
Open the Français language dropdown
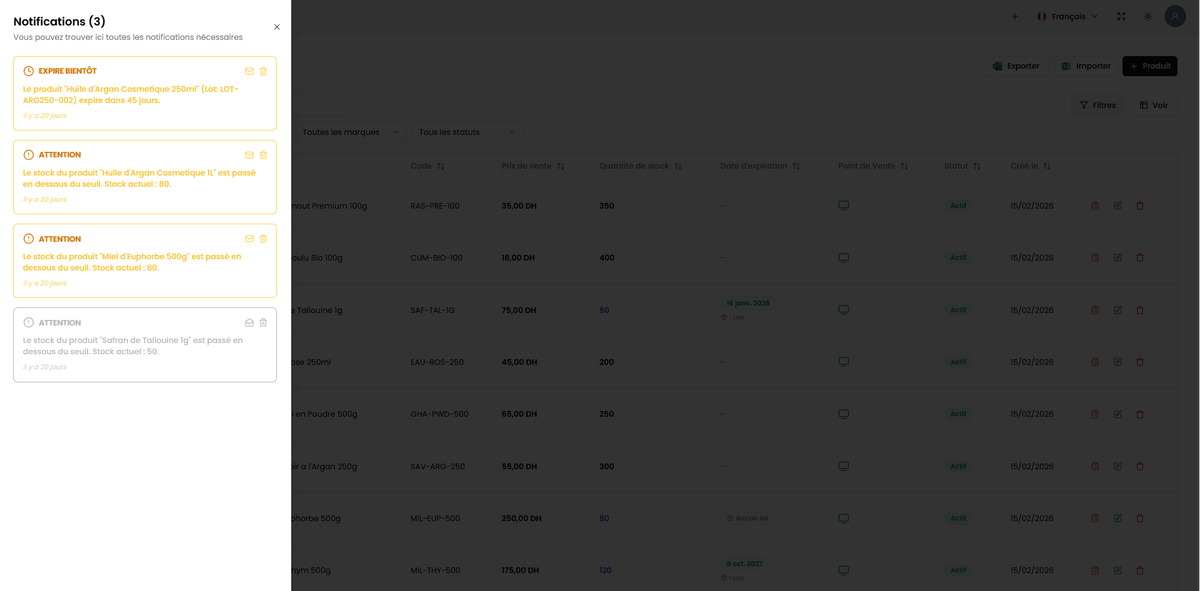coord(1067,16)
